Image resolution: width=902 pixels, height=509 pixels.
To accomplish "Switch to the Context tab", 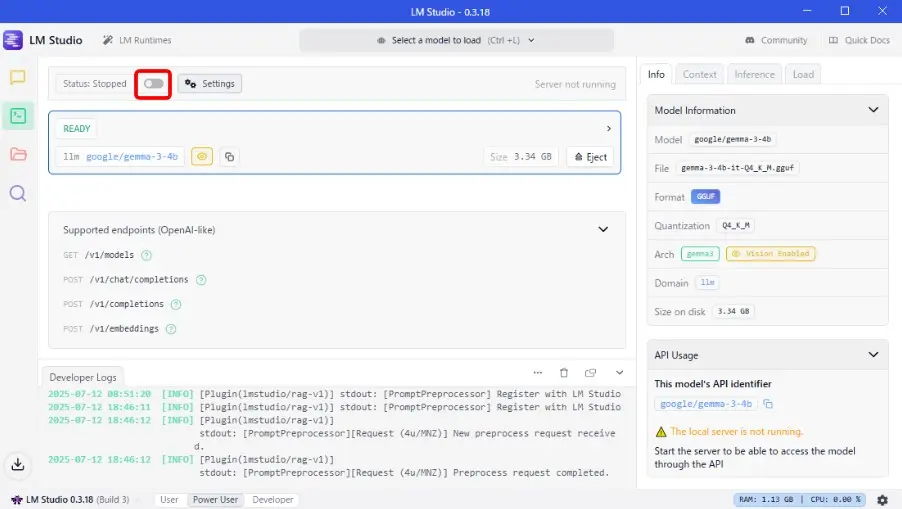I will [700, 74].
